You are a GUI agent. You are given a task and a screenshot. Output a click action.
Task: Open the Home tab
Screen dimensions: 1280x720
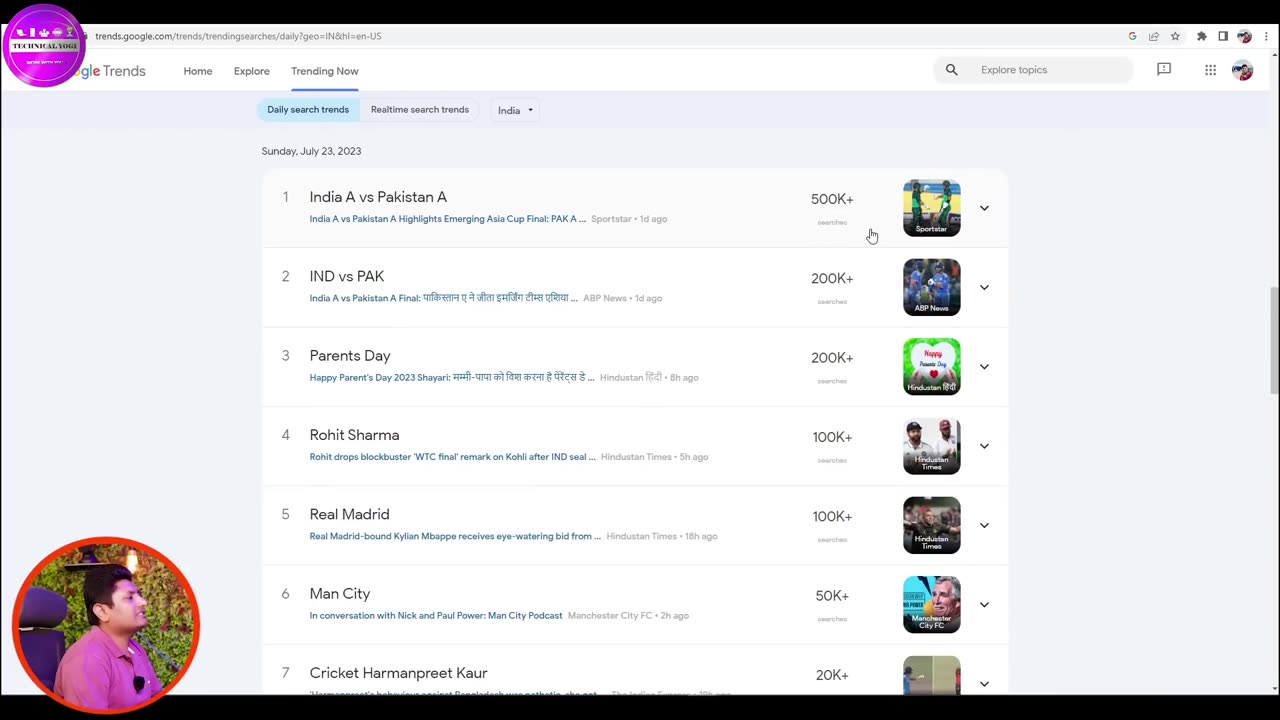click(x=198, y=71)
